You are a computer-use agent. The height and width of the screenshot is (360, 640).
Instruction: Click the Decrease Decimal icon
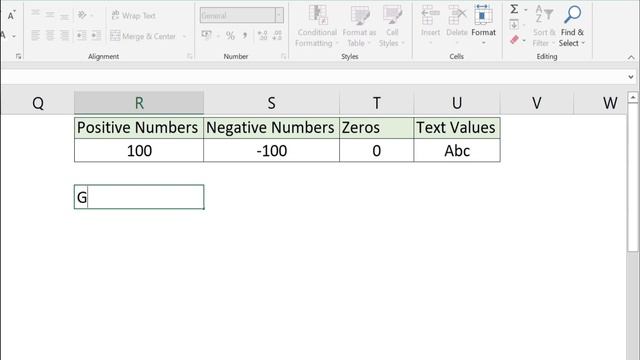click(x=277, y=36)
